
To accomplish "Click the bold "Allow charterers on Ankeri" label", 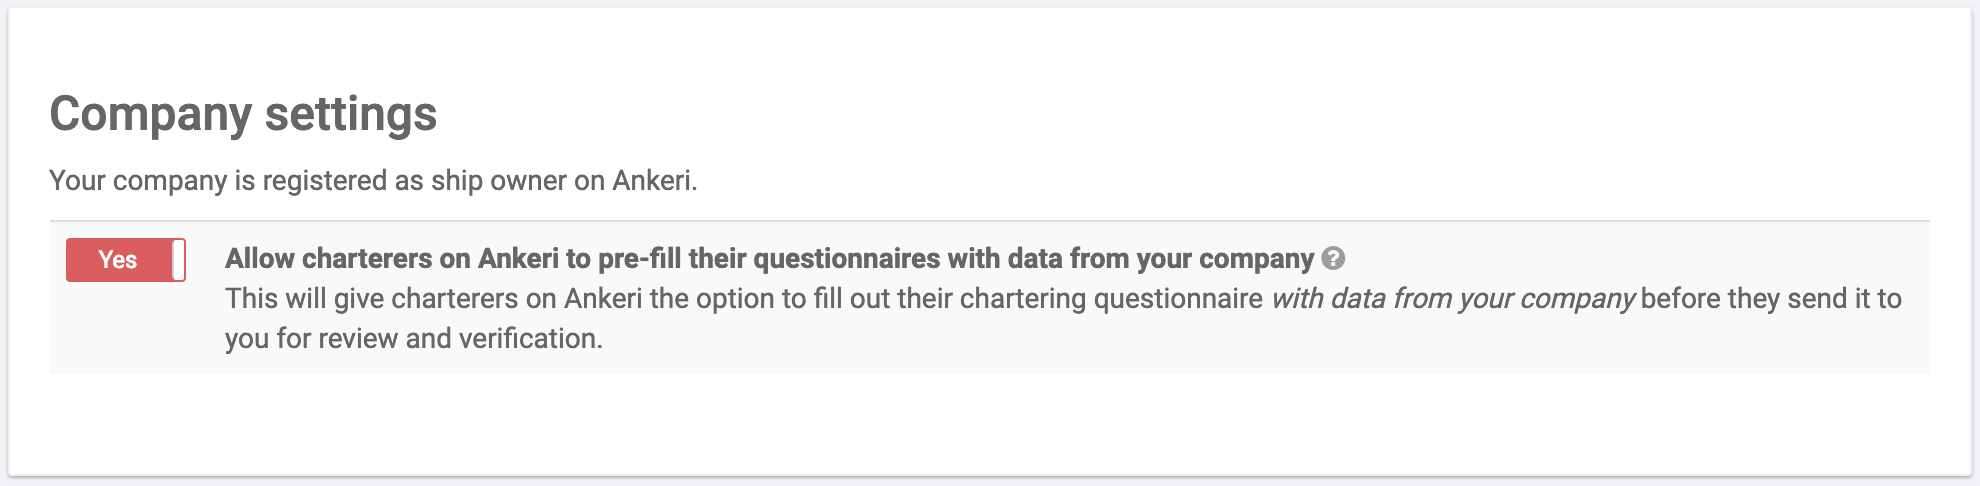I will (391, 259).
